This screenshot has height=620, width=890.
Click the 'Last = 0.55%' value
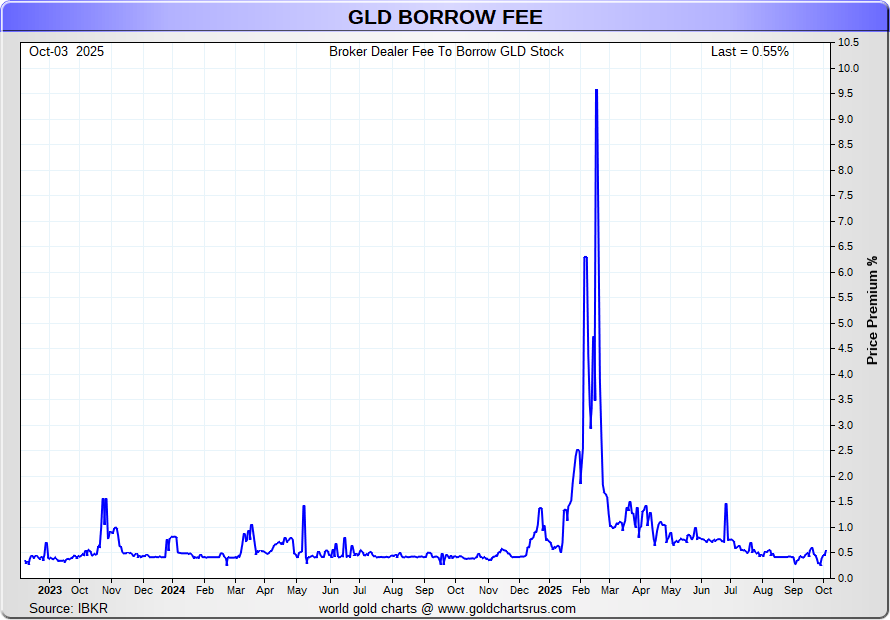750,52
